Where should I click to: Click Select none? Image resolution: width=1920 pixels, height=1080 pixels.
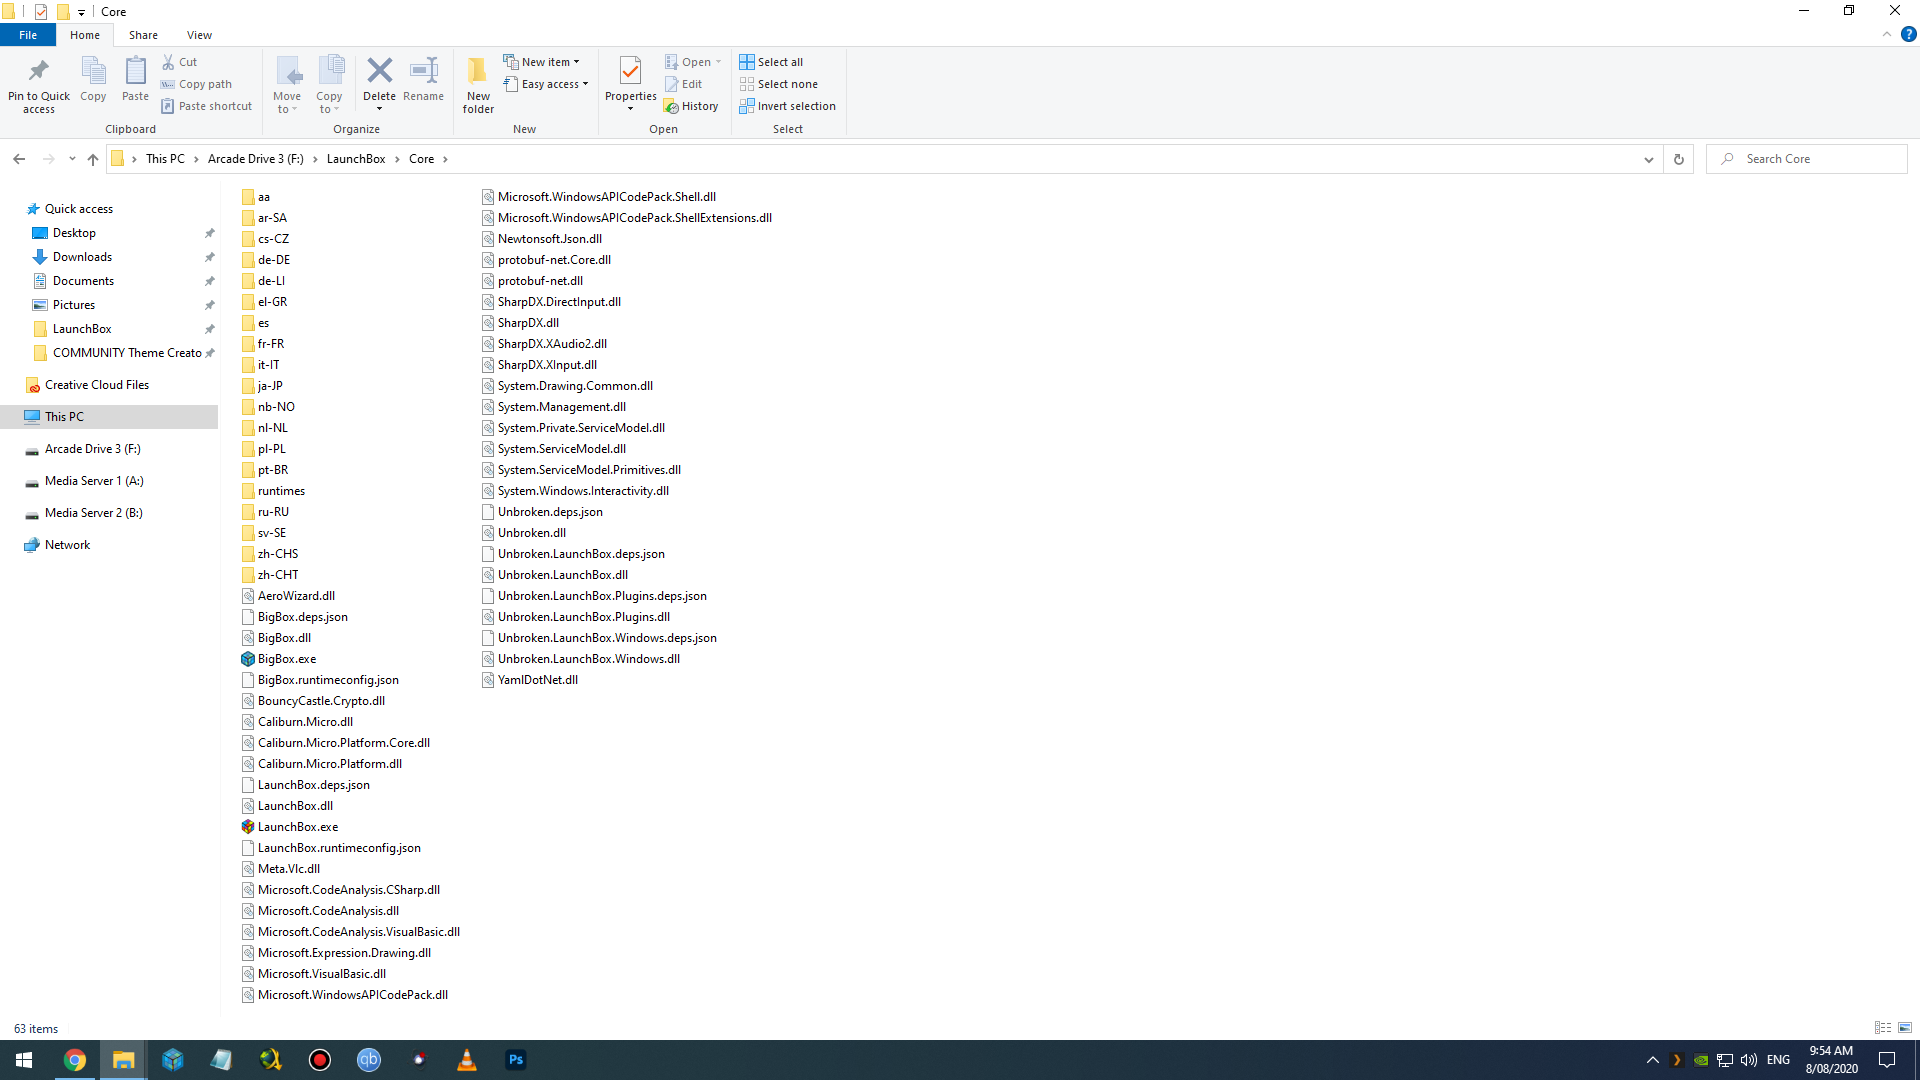click(x=778, y=84)
